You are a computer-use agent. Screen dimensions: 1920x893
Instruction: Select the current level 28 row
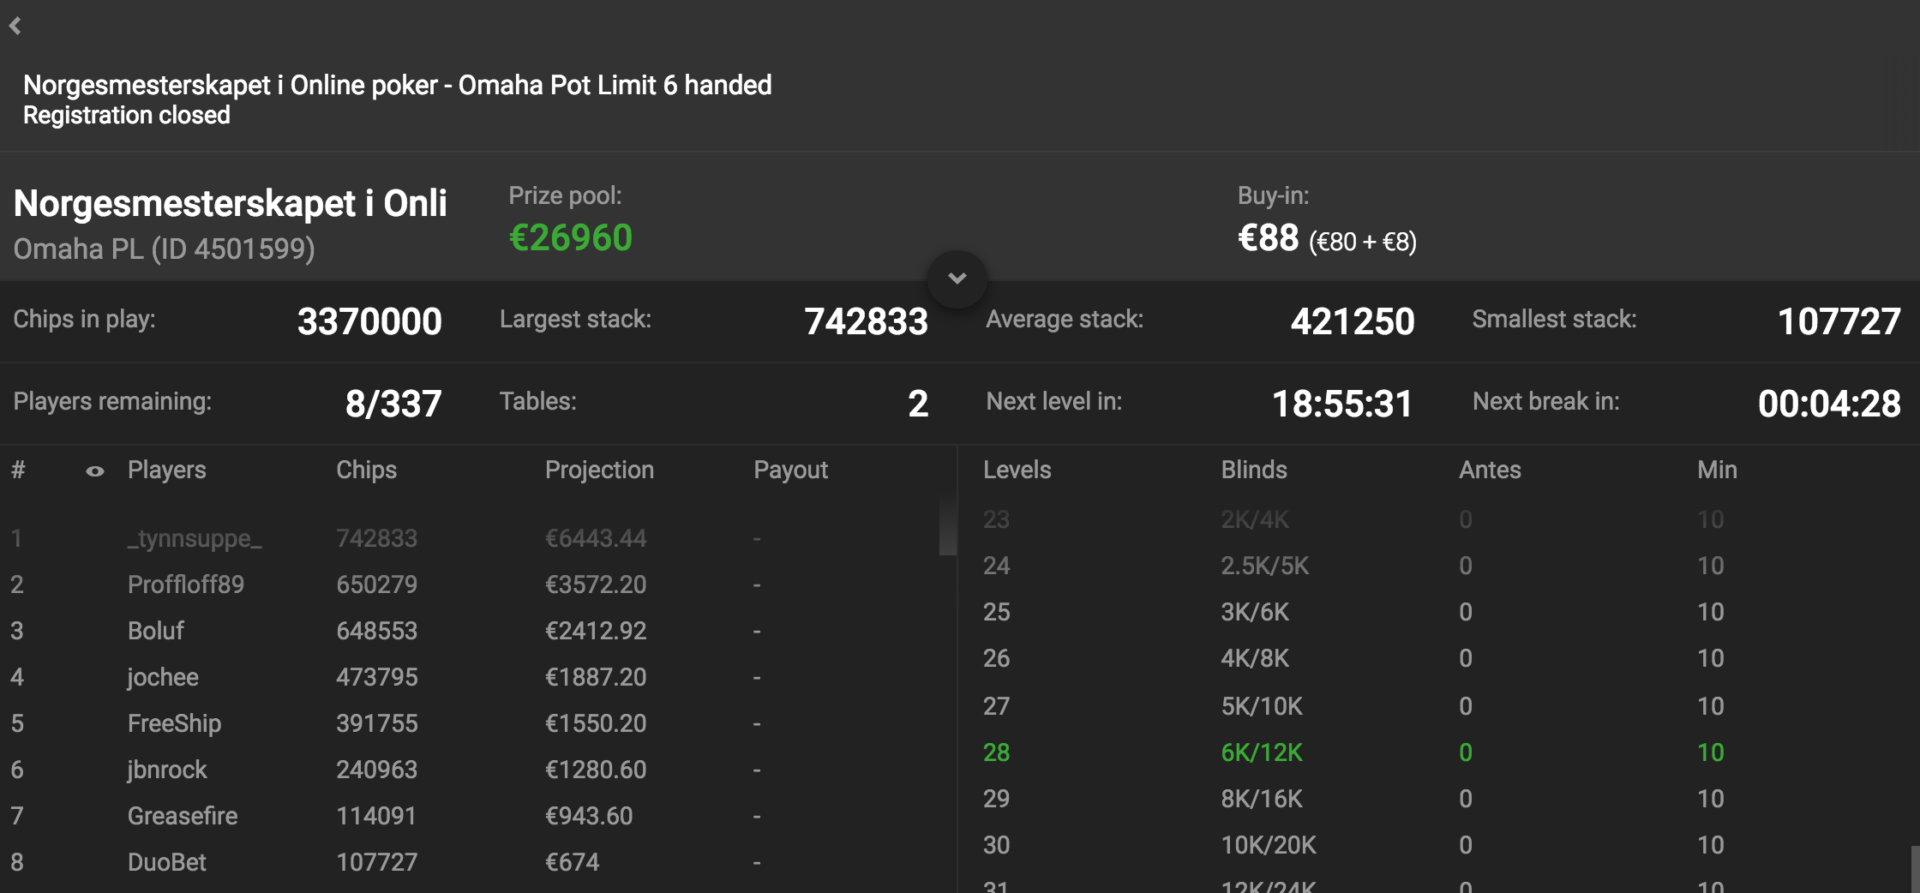1435,752
